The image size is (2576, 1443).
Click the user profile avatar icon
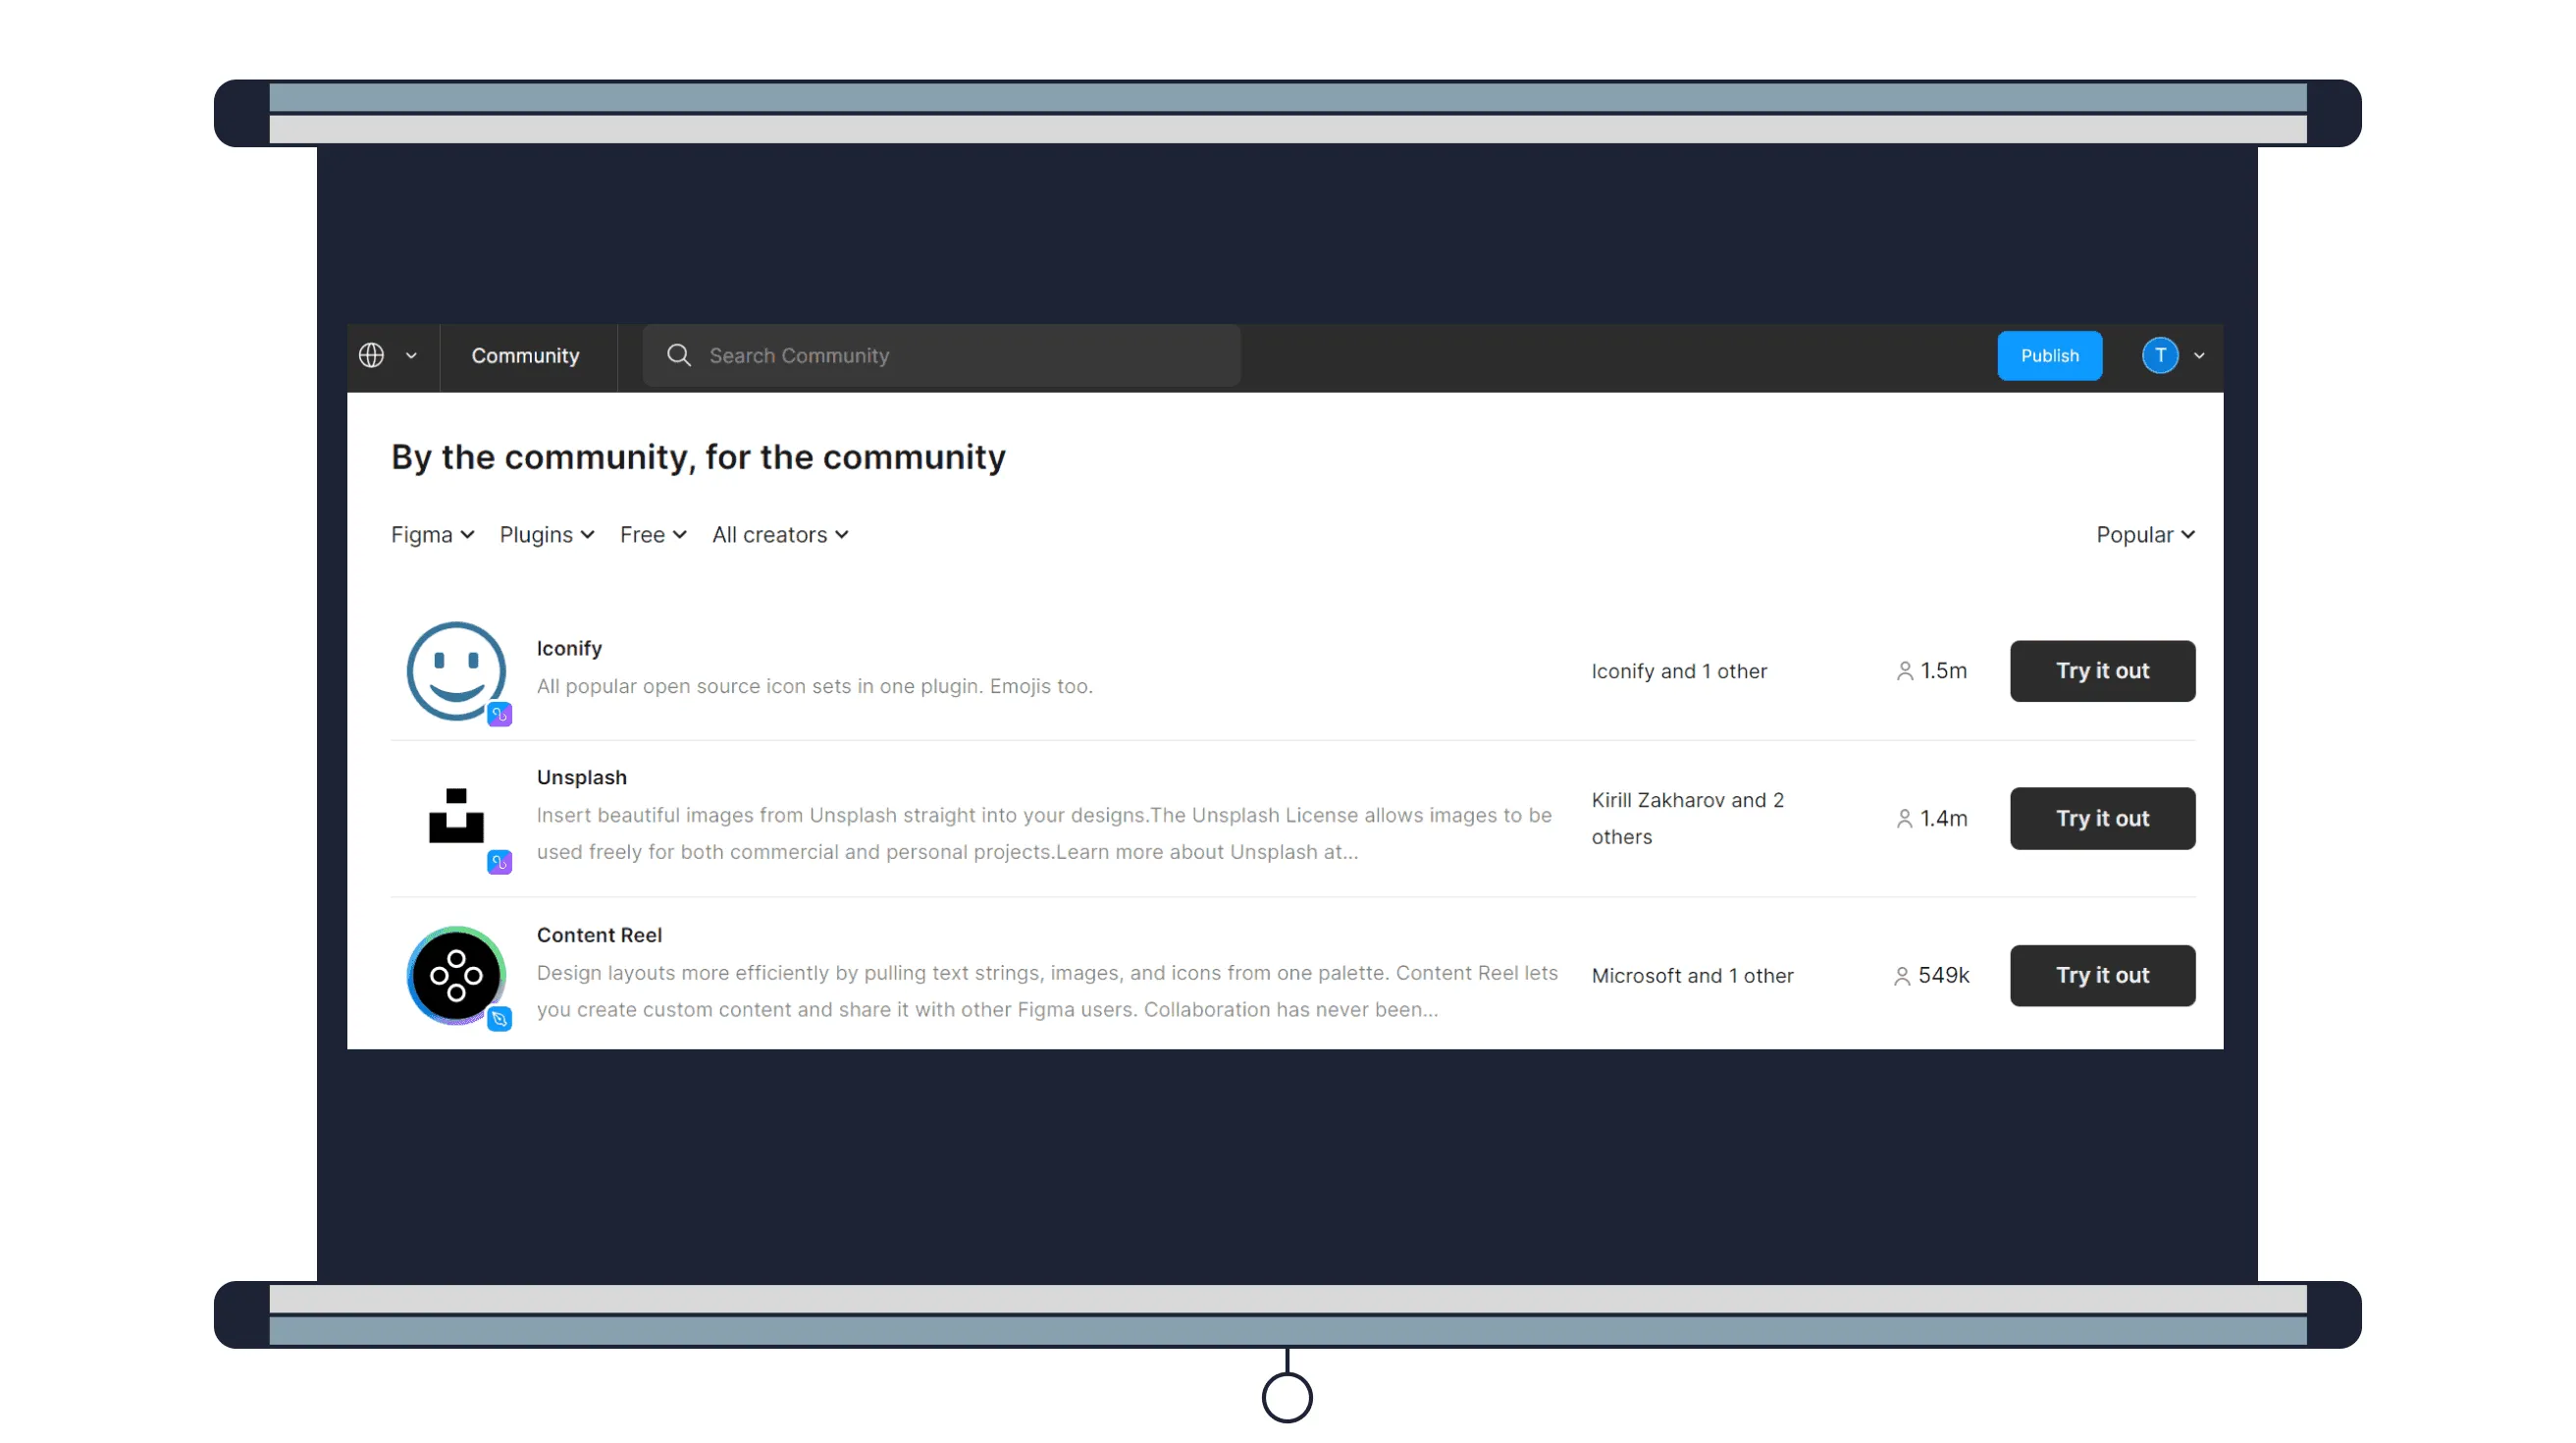point(2162,356)
